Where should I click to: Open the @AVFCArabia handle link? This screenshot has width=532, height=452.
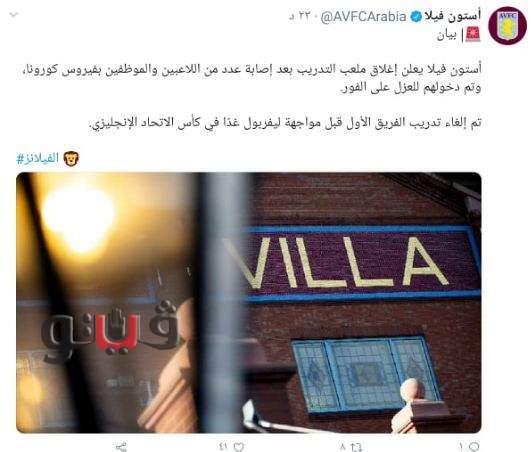point(363,17)
